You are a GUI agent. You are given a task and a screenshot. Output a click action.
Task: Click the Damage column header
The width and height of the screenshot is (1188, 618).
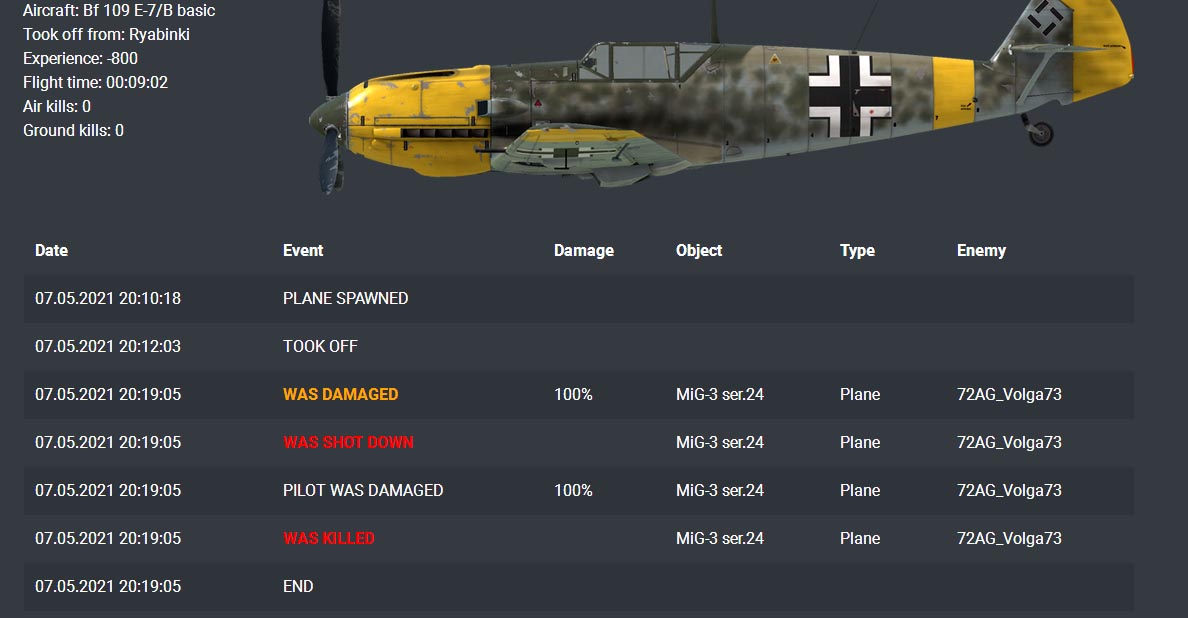coord(584,250)
